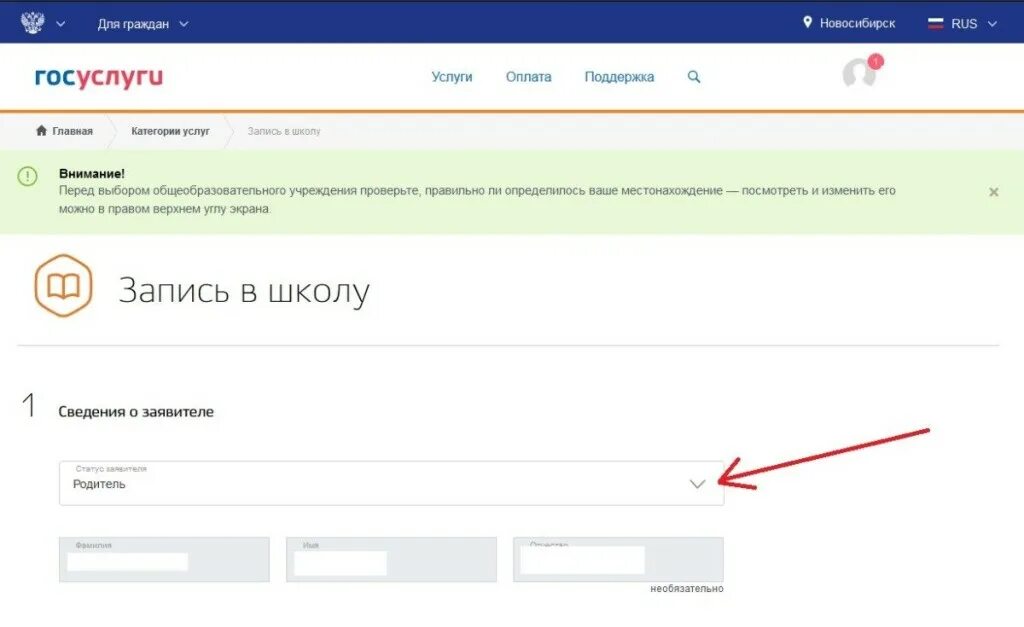Expand the Статус заявителя dropdown
Viewport: 1024px width, 627px height.
click(x=696, y=483)
